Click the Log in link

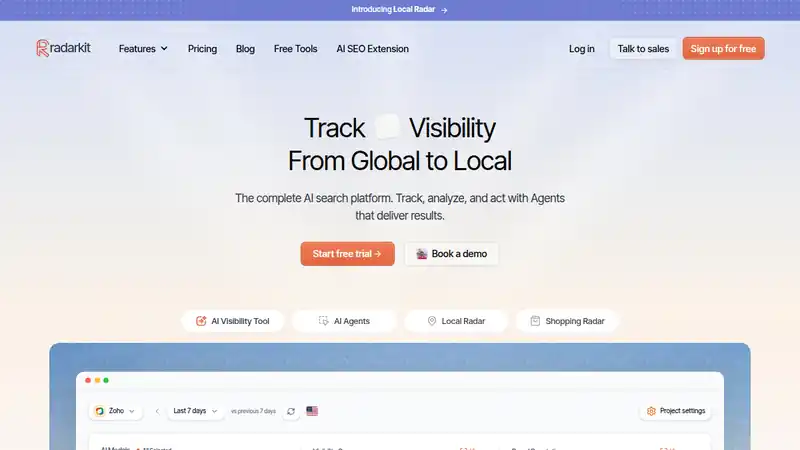pos(582,48)
